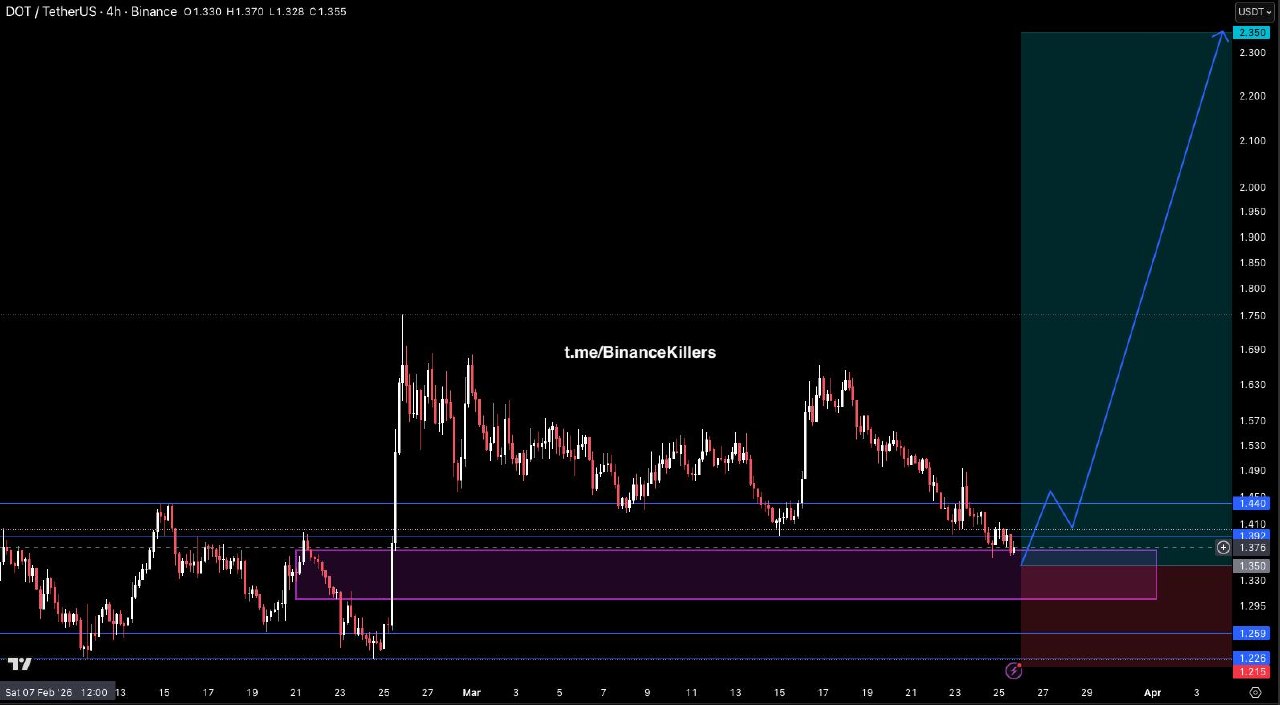Click the arrowhead at the 2.350 target
This screenshot has width=1280, height=705.
(x=1223, y=36)
